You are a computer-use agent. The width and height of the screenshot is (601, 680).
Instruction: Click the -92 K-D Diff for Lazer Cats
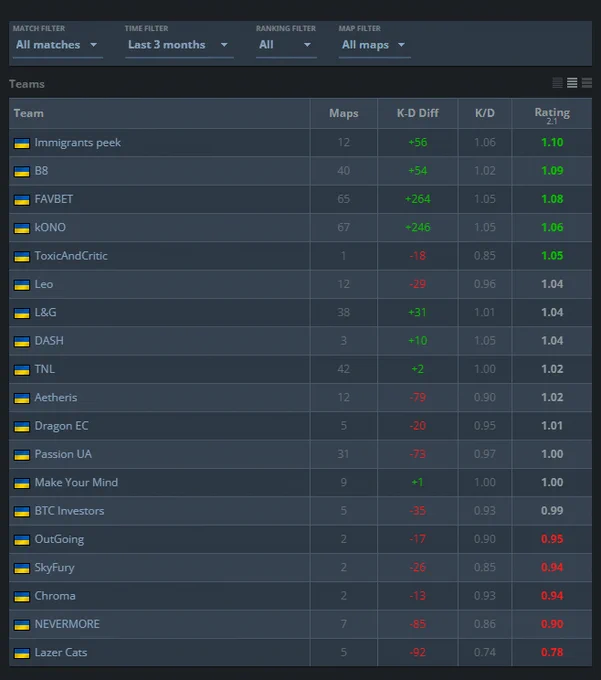coord(418,652)
